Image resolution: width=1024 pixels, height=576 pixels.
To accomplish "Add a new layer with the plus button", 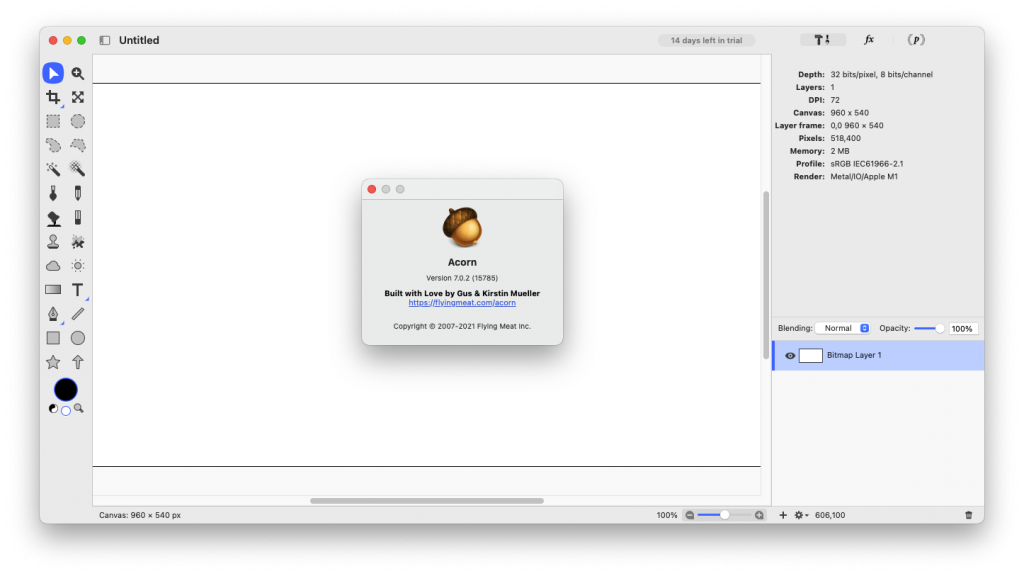I will pos(783,515).
